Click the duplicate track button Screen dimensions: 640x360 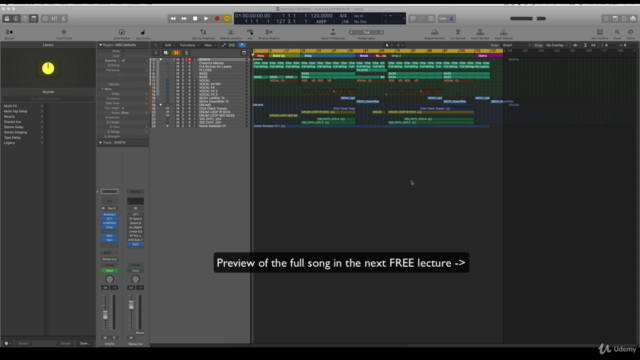pos(166,53)
